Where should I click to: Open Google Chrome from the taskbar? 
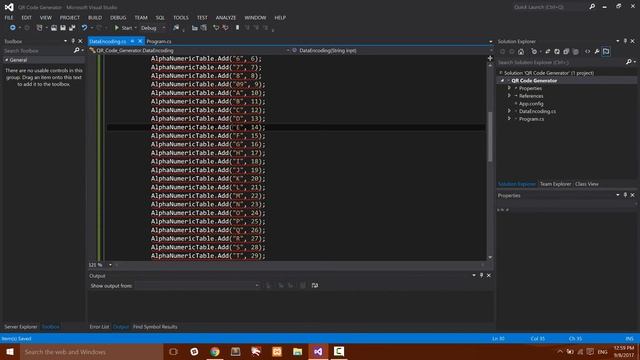(215, 352)
